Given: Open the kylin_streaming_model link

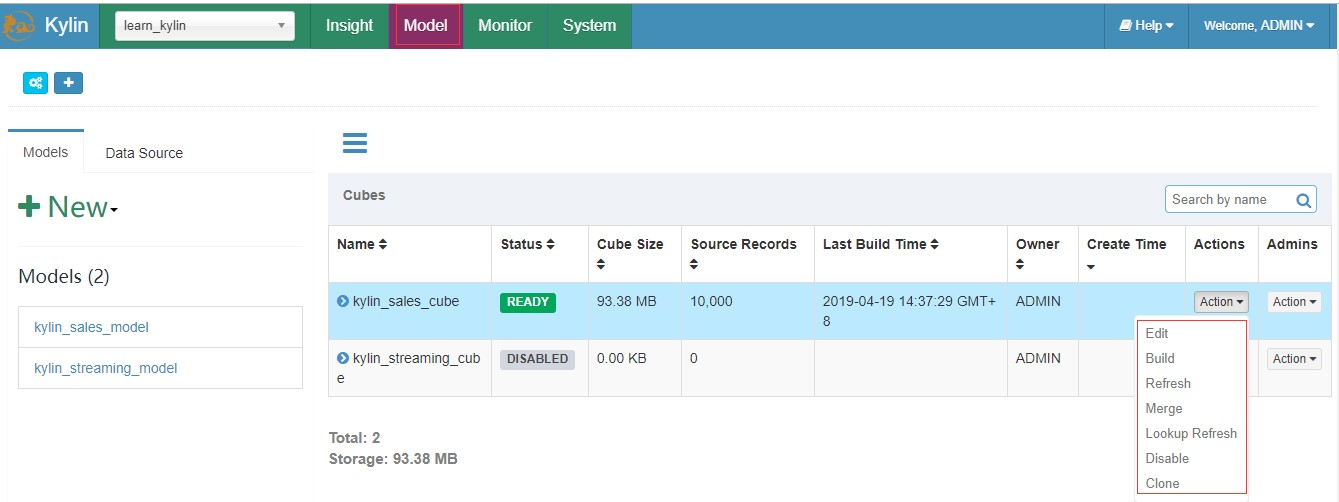Looking at the screenshot, I should point(105,368).
